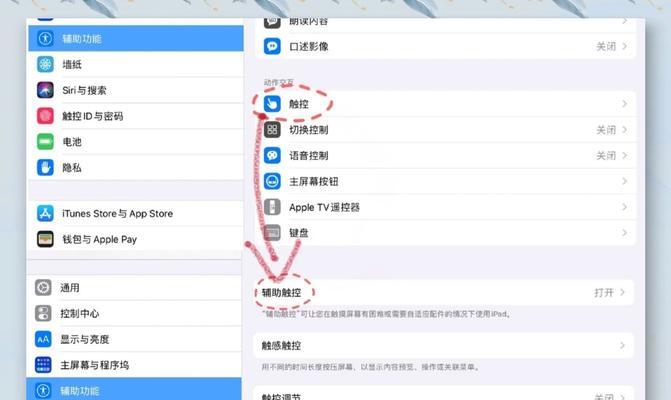Open the 触控调节 label
The width and height of the screenshot is (671, 400).
coord(281,396)
